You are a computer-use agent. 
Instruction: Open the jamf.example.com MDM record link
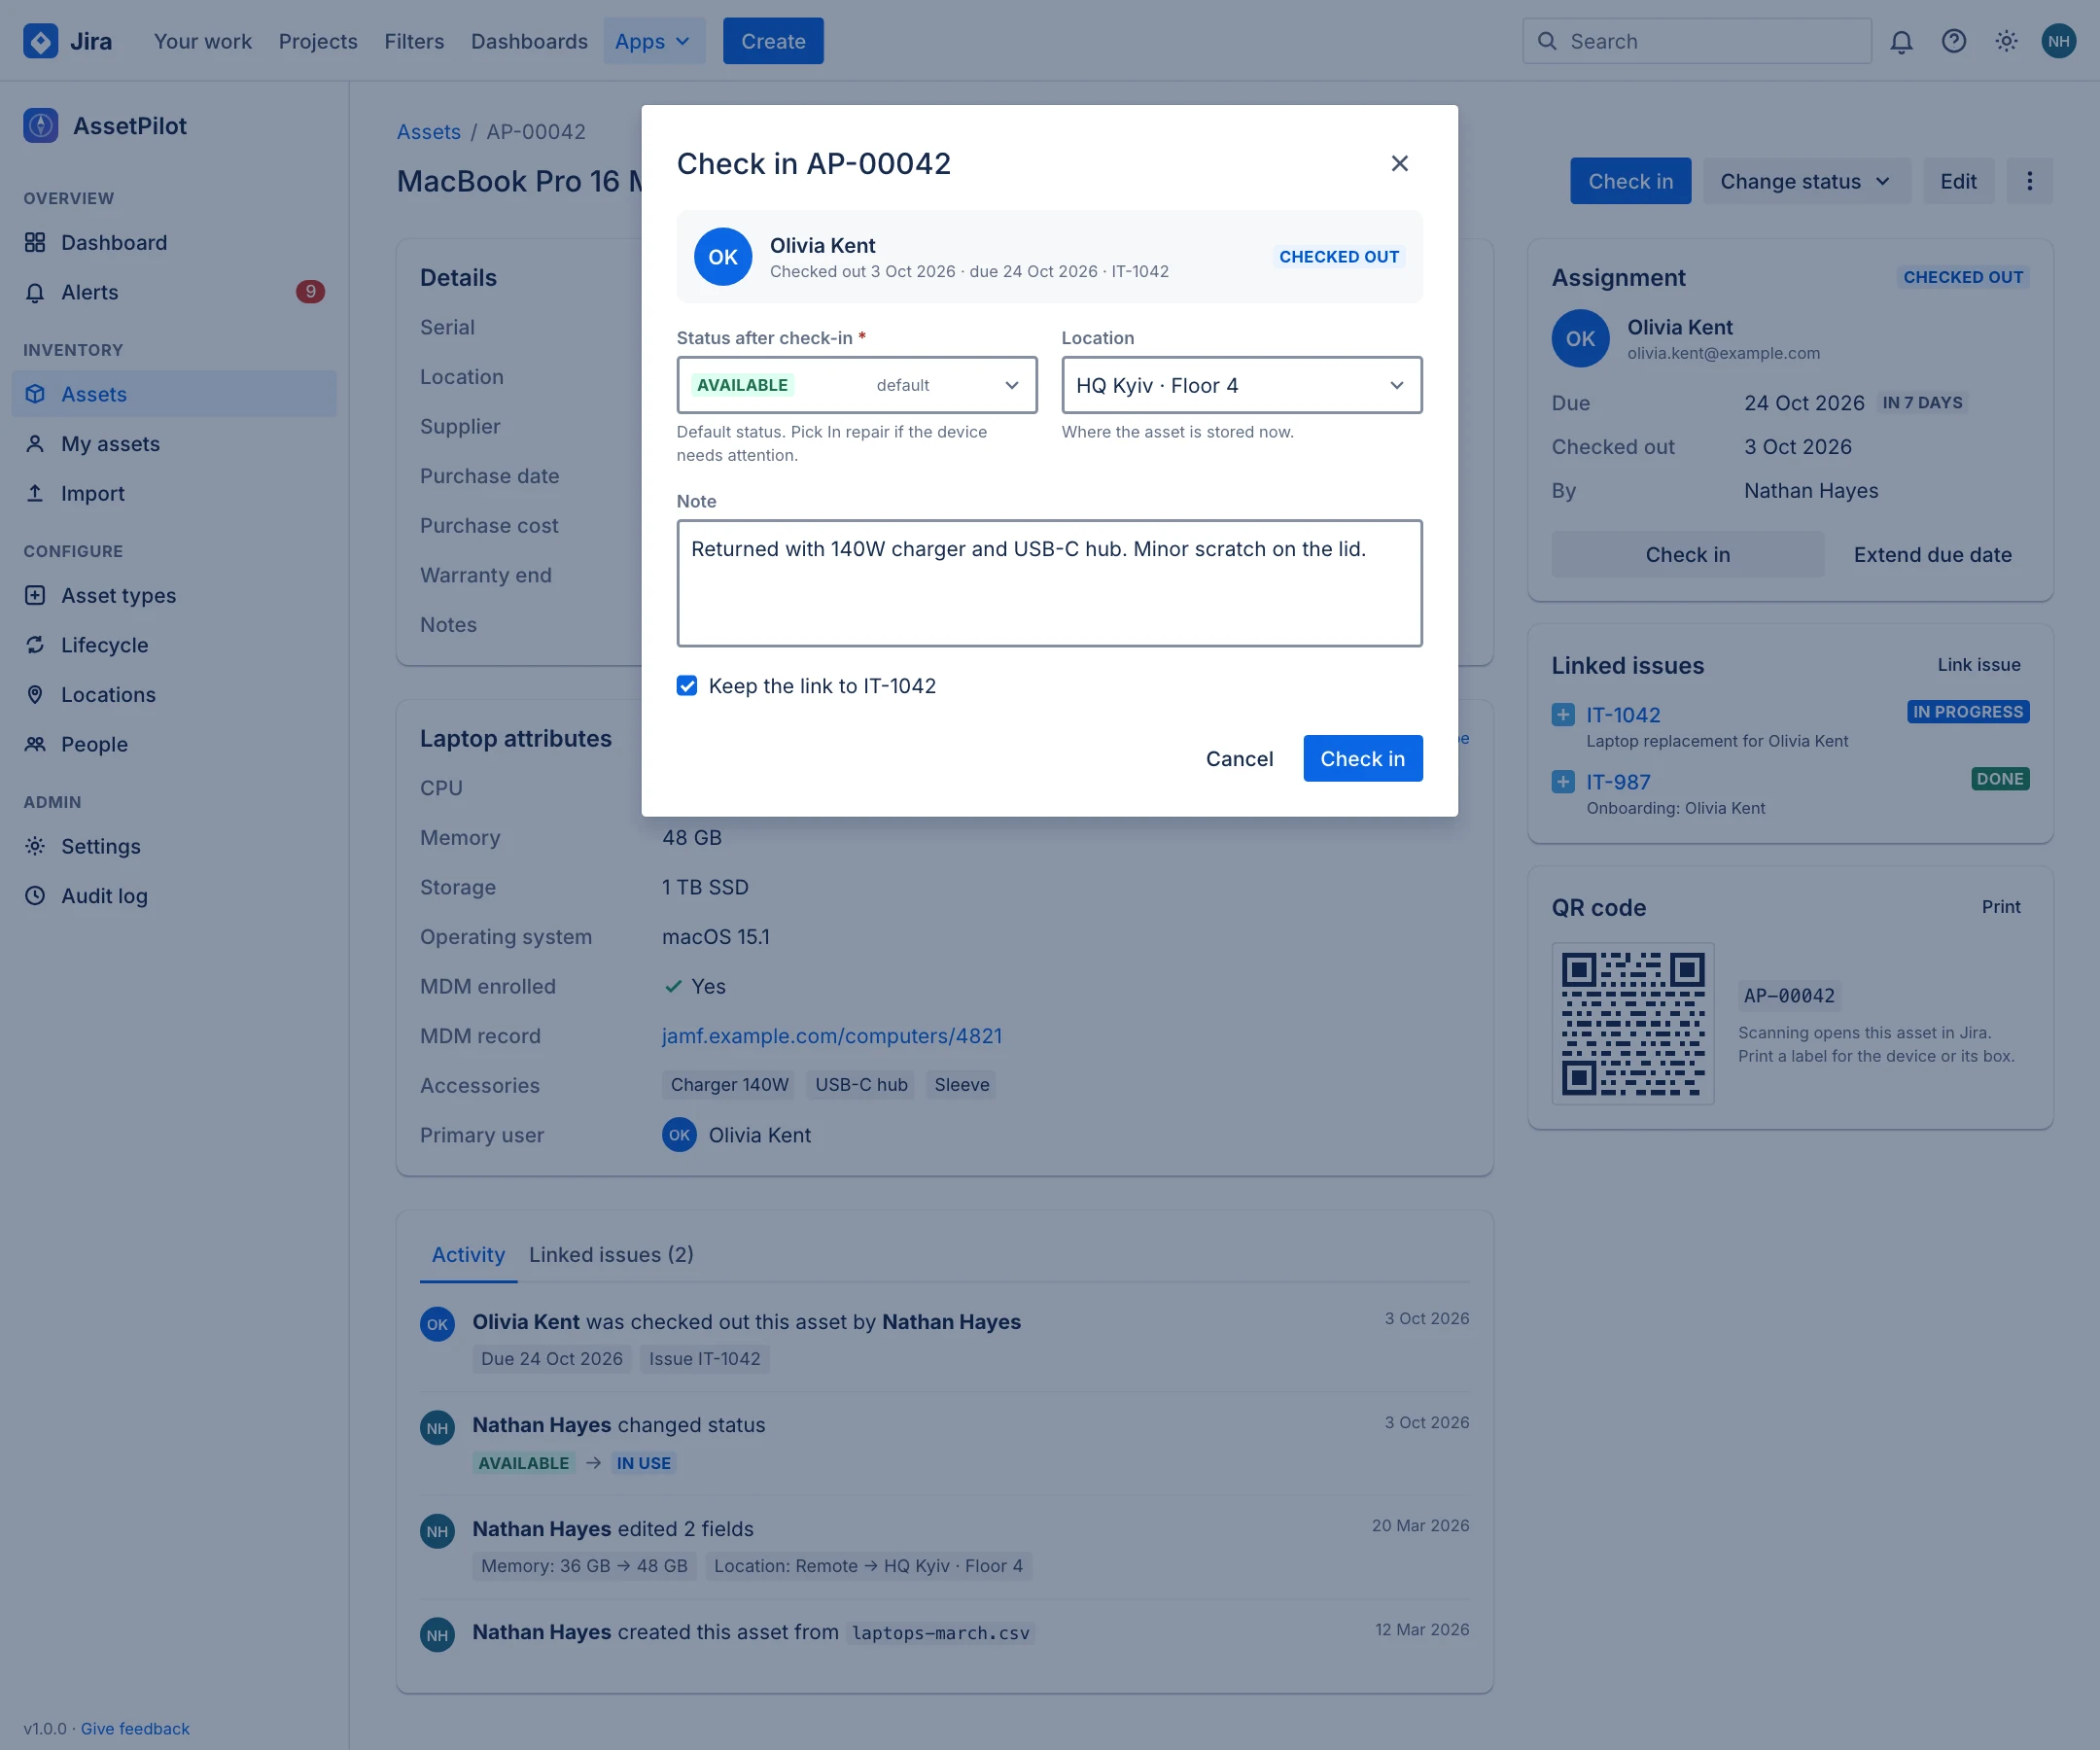[x=832, y=1036]
